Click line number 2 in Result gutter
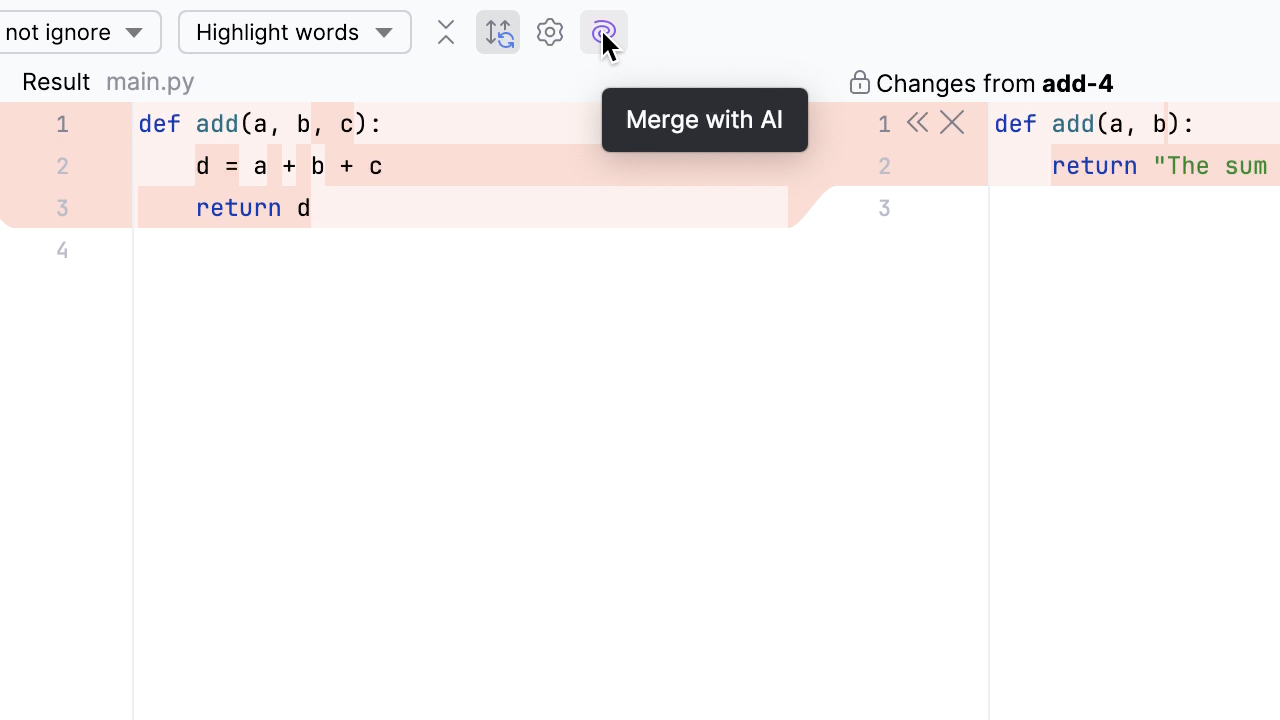Image resolution: width=1280 pixels, height=720 pixels. click(x=62, y=166)
